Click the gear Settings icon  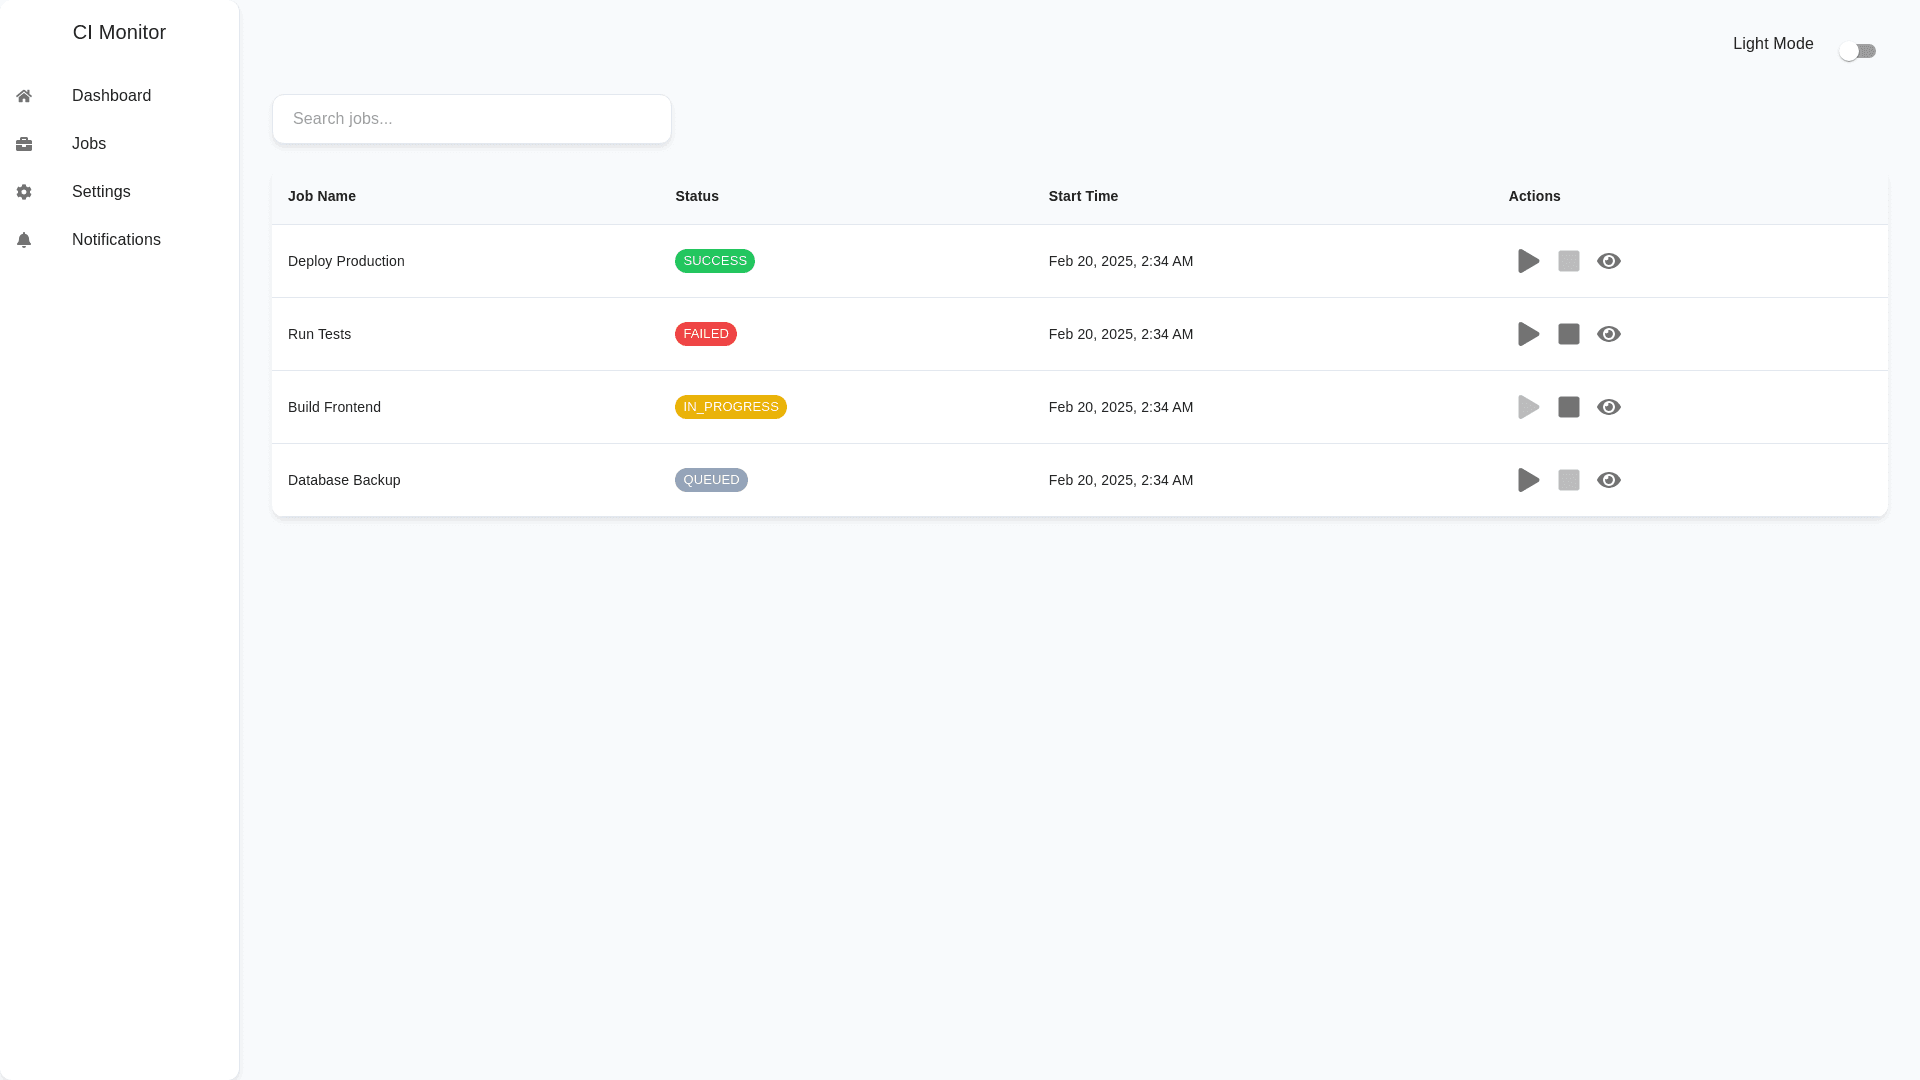click(24, 192)
